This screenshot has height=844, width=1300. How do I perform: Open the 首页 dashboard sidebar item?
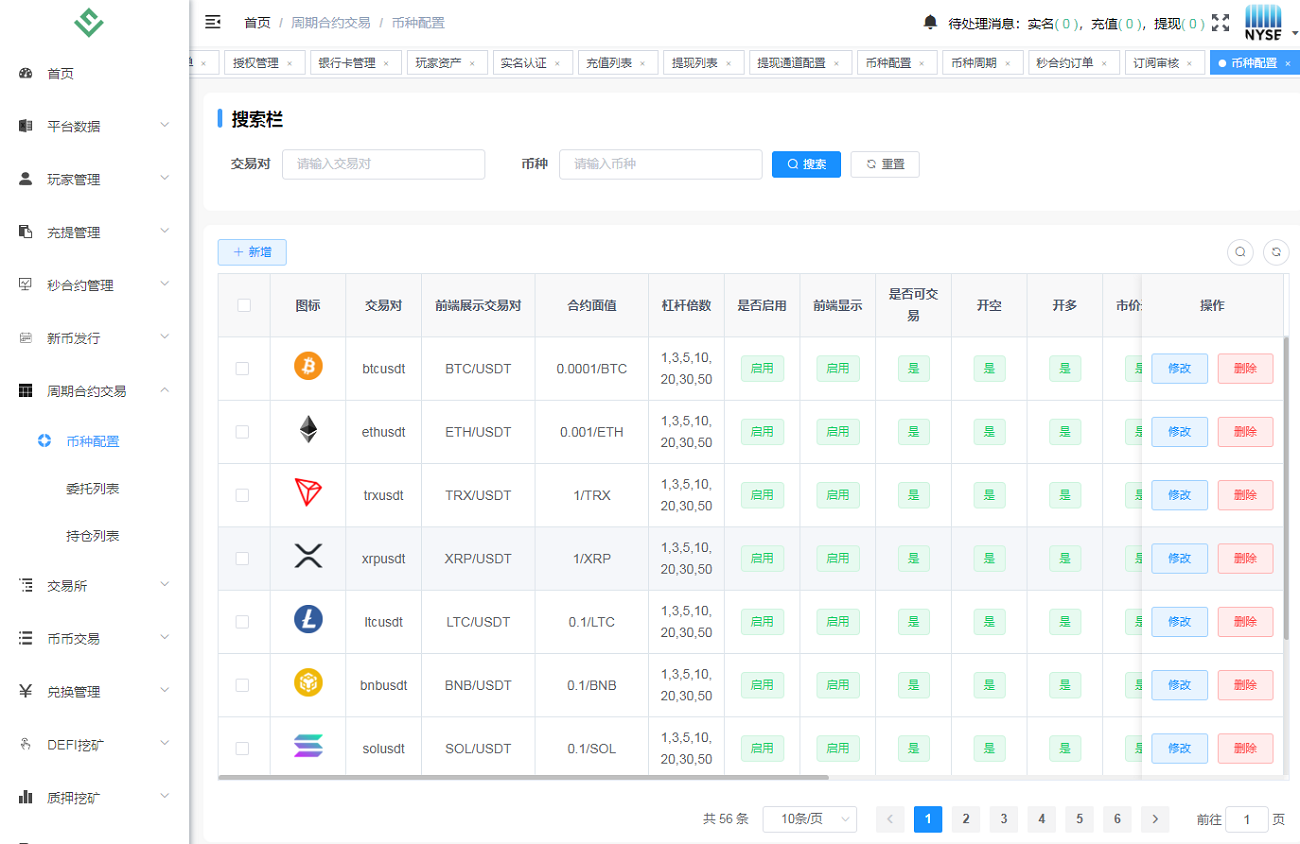click(x=60, y=74)
